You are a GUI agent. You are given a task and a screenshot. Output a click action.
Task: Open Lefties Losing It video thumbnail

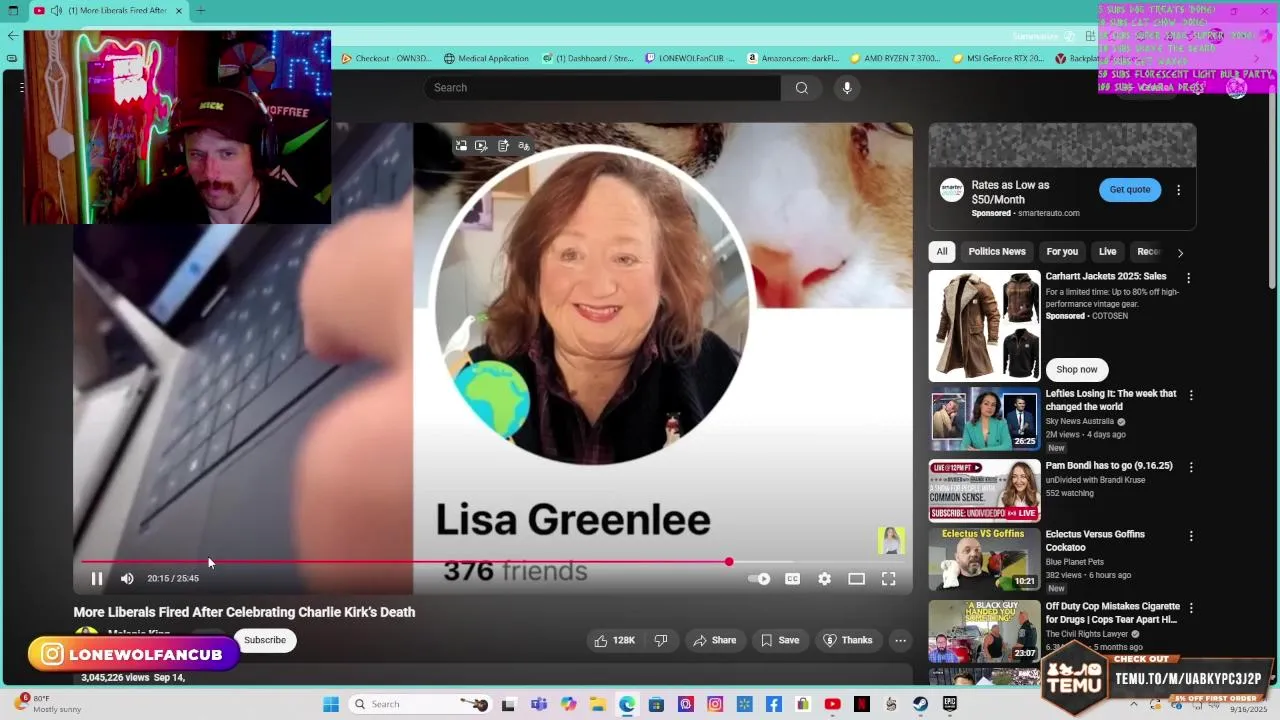click(984, 419)
